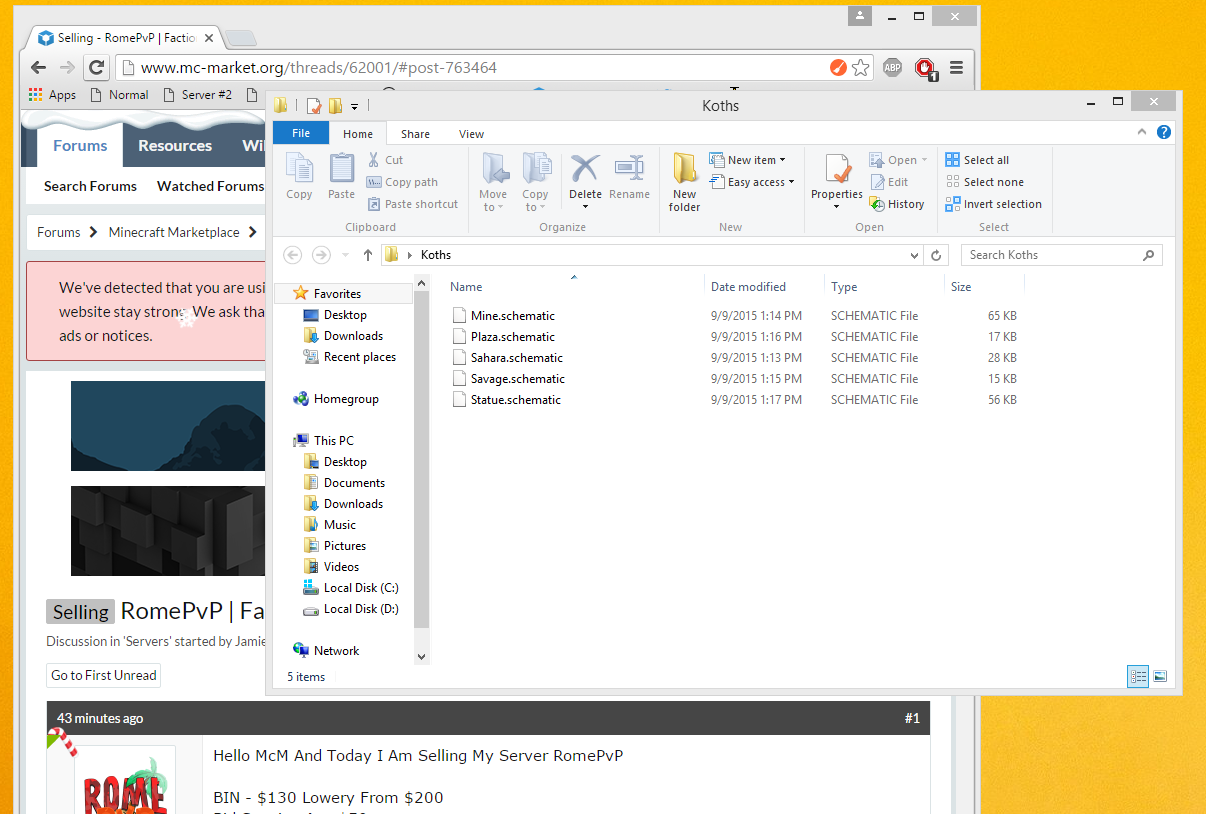This screenshot has width=1206, height=814.
Task: Click Paste shortcut in the ribbon
Action: 412,204
